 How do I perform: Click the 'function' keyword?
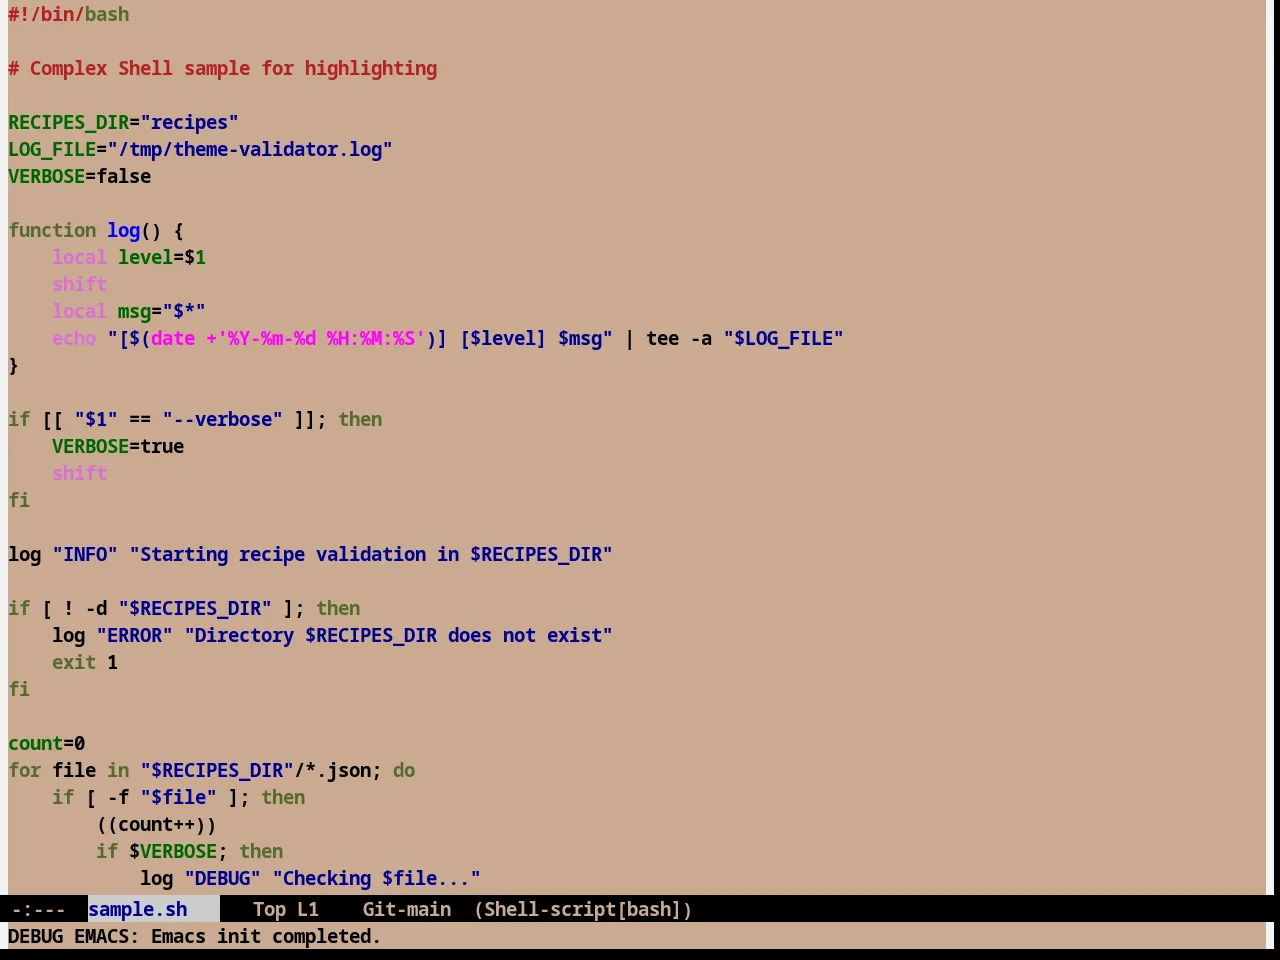pyautogui.click(x=52, y=230)
